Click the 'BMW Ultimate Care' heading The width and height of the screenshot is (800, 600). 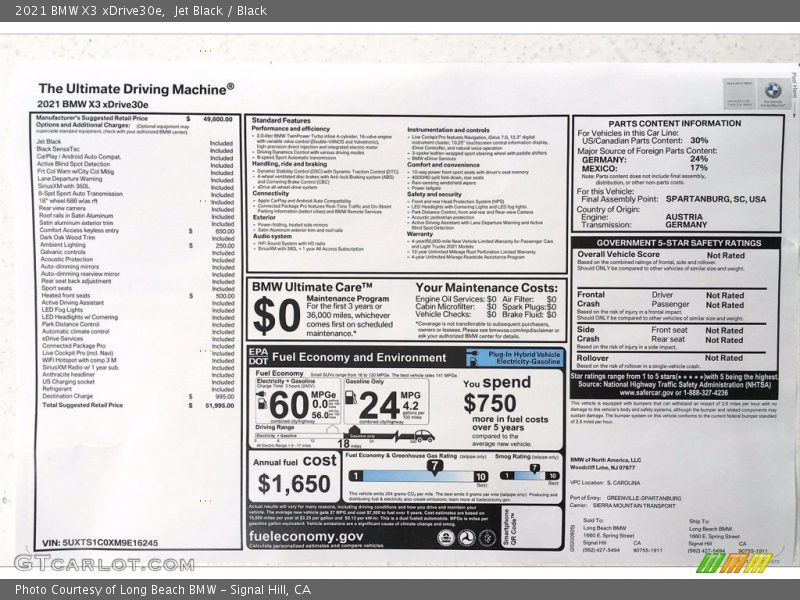tap(312, 287)
